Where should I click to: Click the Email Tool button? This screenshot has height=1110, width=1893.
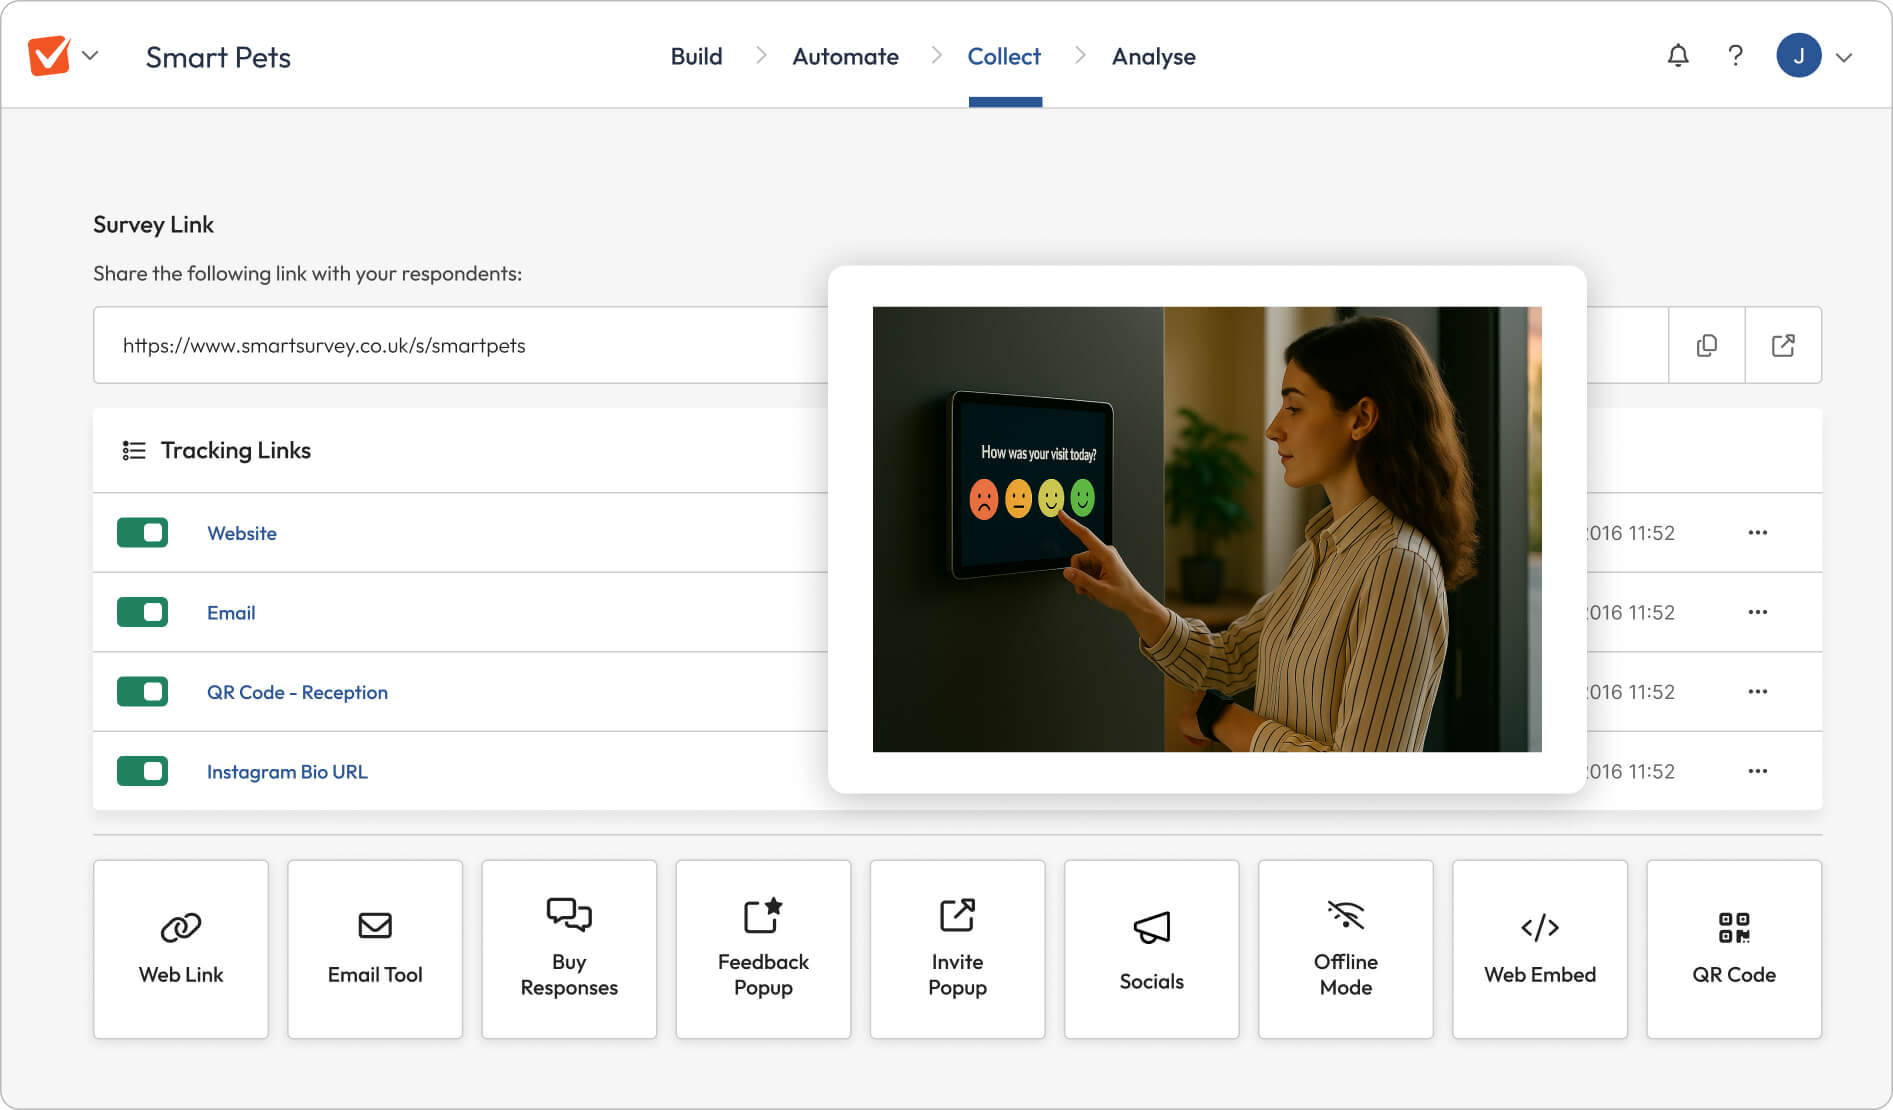coord(375,949)
